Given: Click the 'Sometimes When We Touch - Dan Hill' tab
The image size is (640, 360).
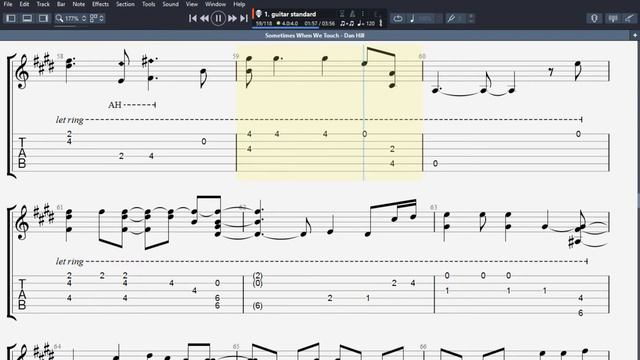Looking at the screenshot, I should pyautogui.click(x=315, y=36).
